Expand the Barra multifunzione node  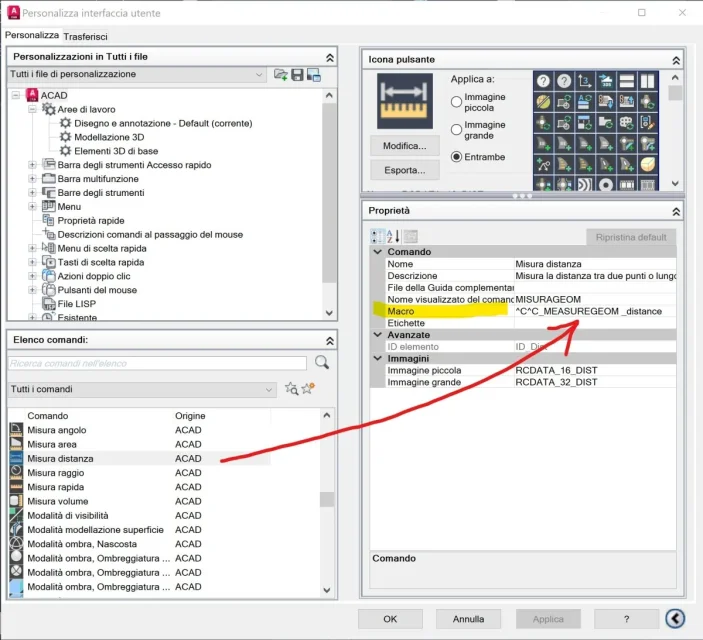pyautogui.click(x=32, y=179)
